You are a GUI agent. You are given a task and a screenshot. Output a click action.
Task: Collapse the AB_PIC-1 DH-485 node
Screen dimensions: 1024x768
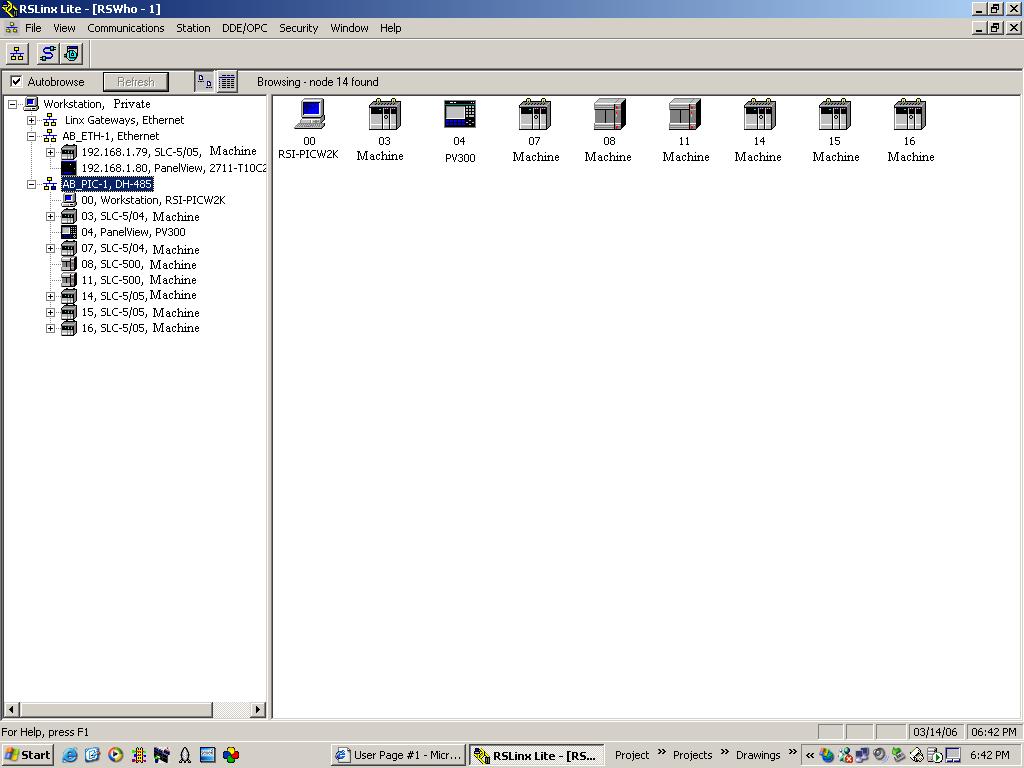click(x=31, y=184)
